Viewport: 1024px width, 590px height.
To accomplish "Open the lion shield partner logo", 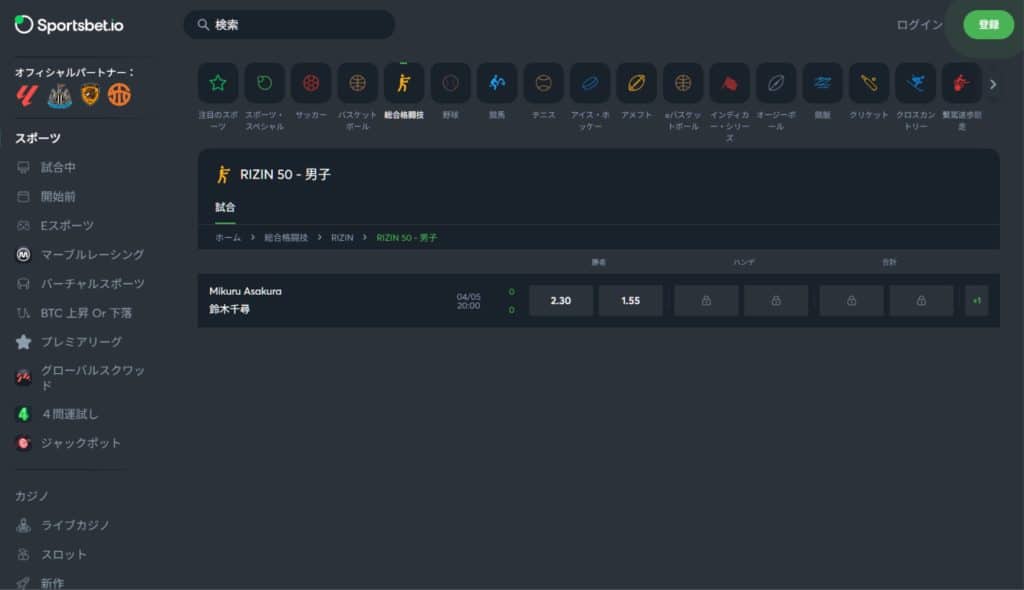I will click(90, 95).
